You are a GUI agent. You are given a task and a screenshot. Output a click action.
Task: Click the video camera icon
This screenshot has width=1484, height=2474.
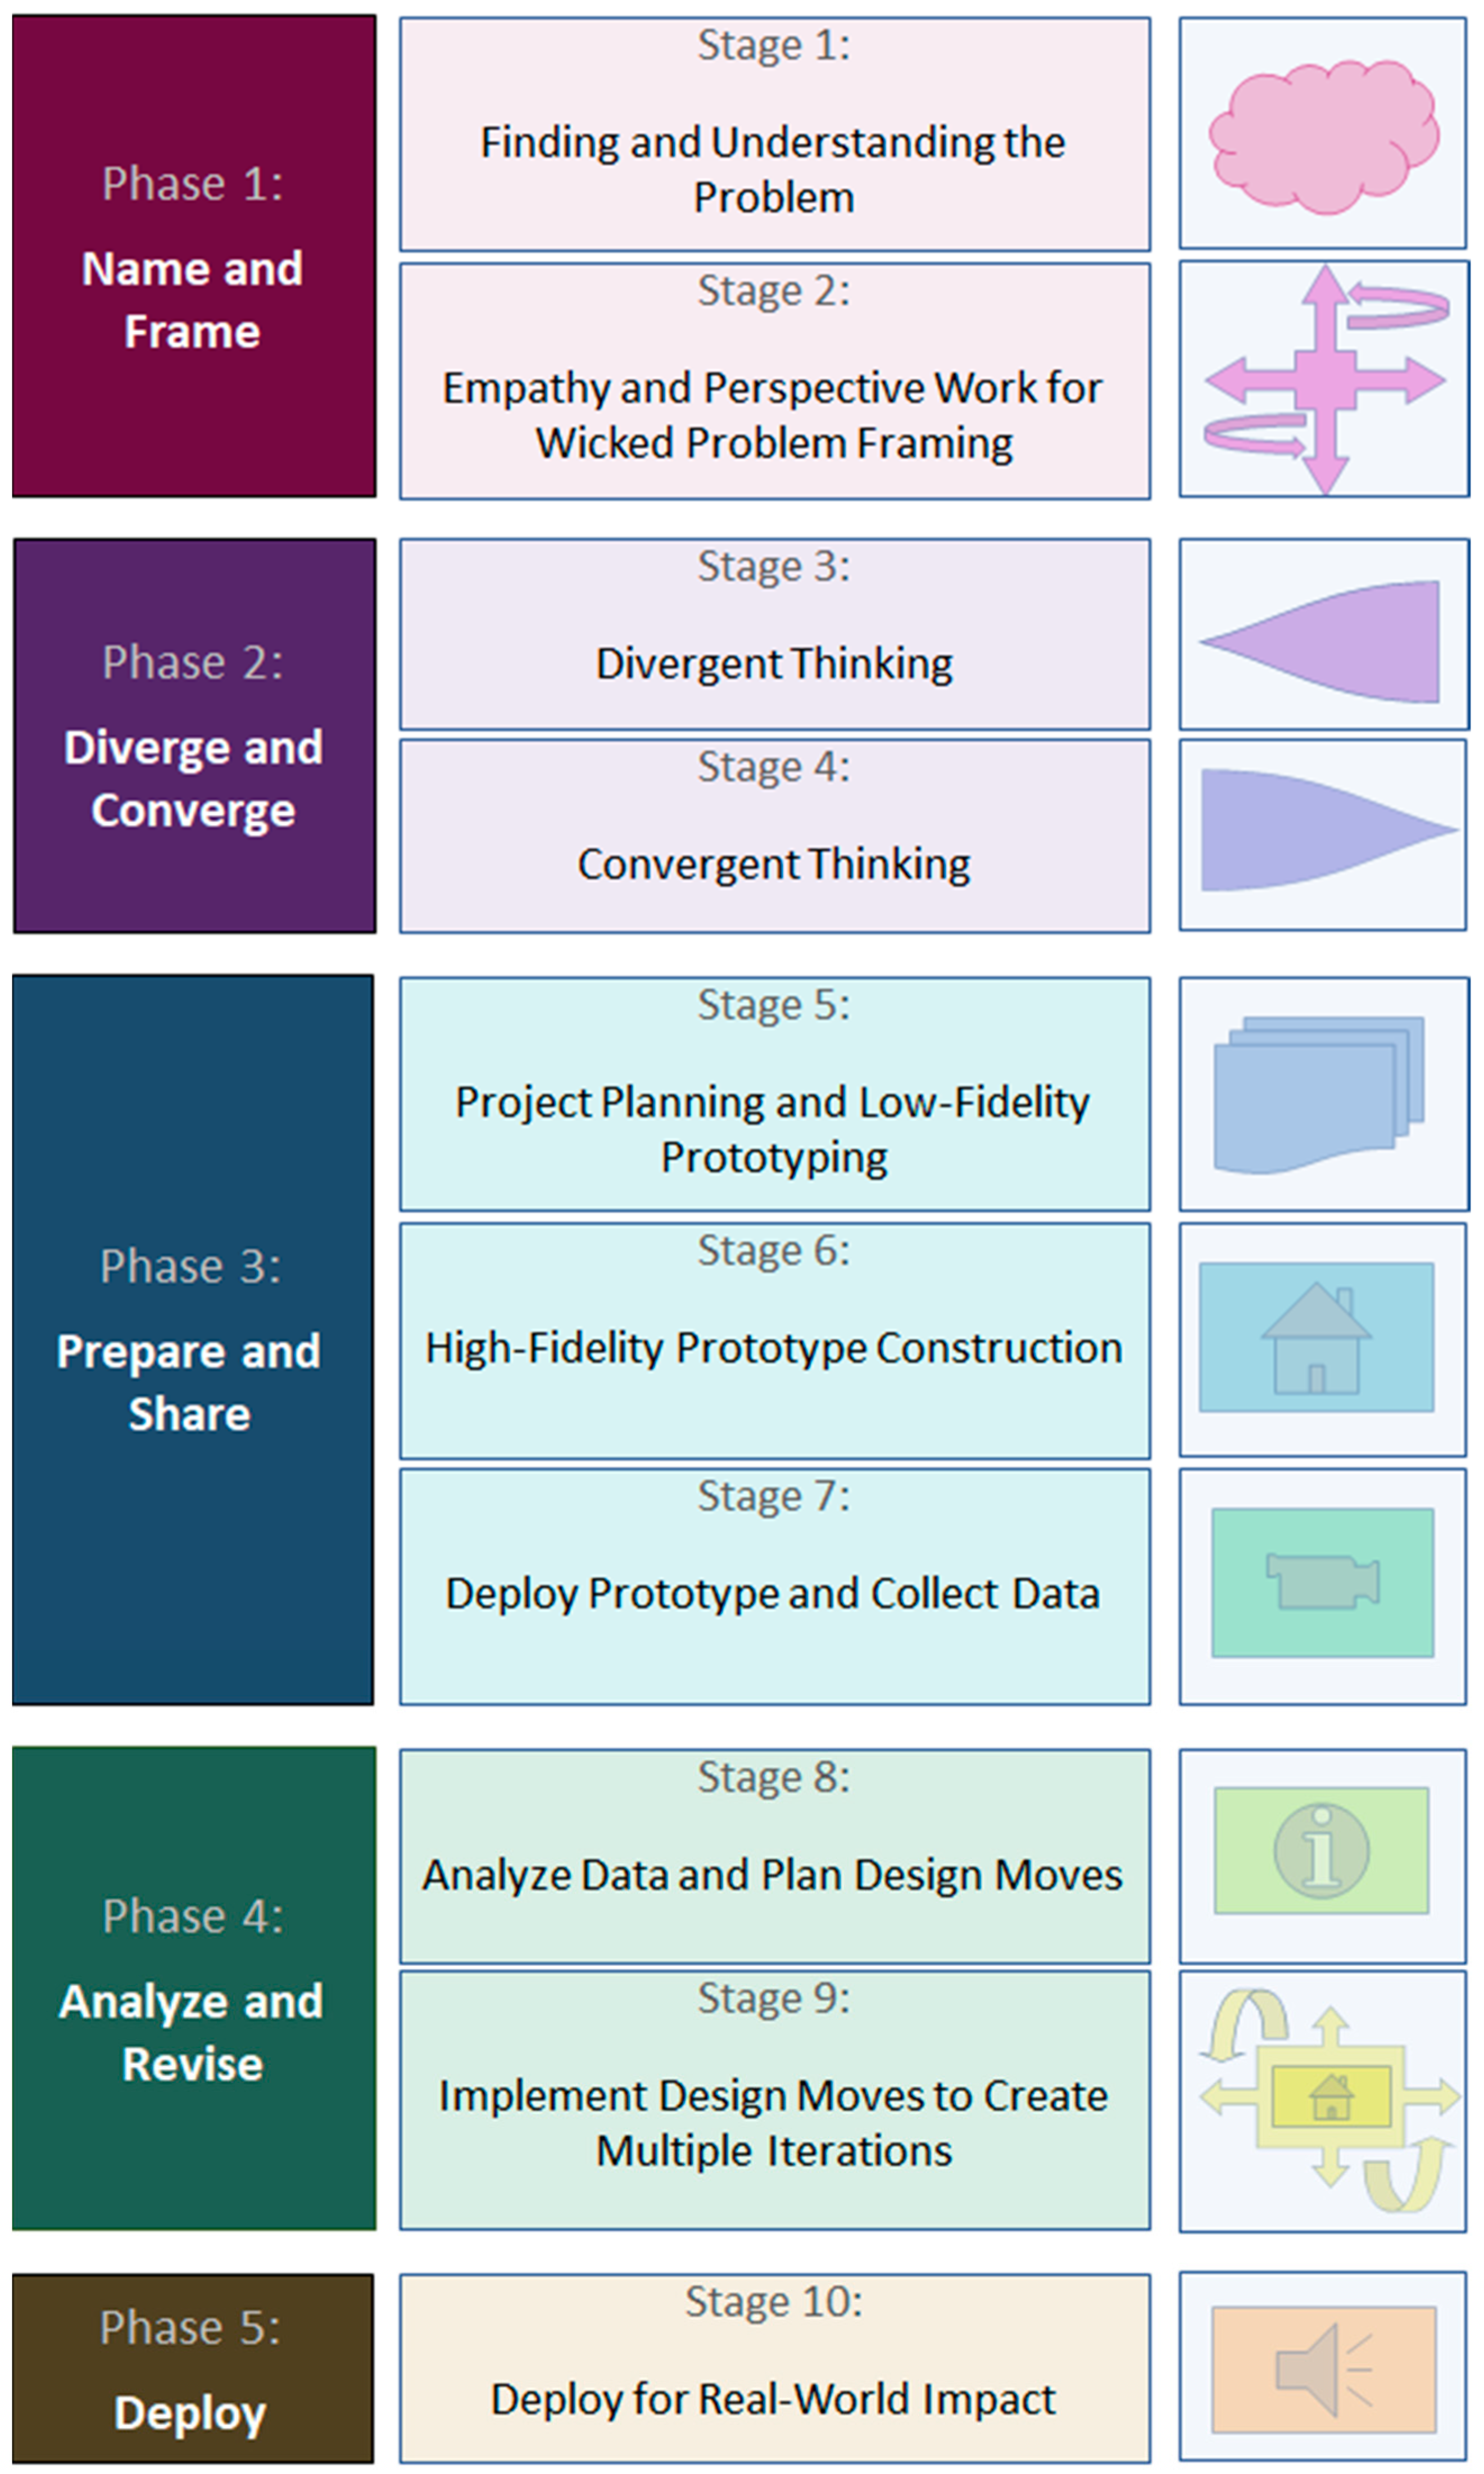pos(1322,1581)
